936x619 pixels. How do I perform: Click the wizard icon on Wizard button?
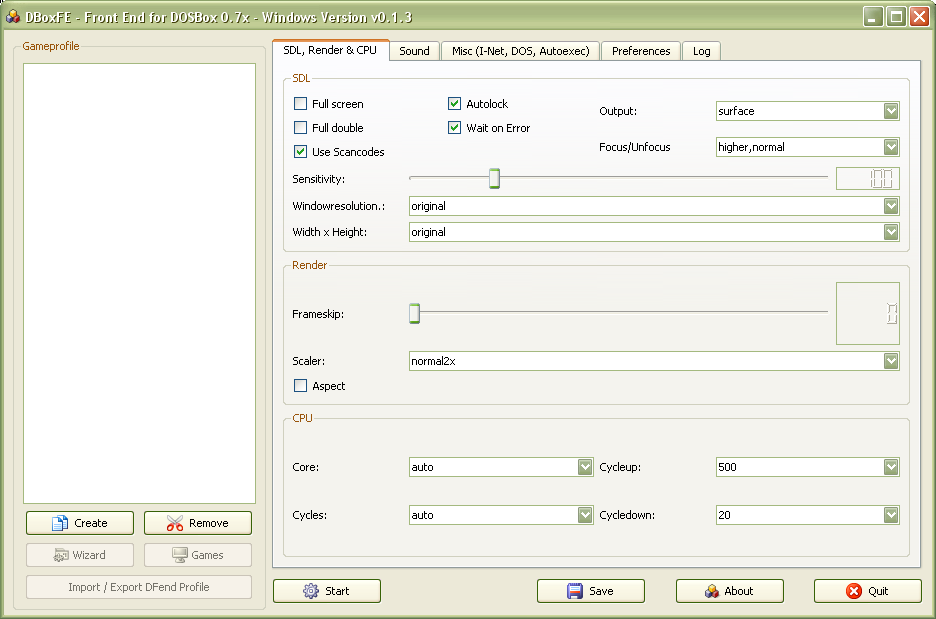61,555
